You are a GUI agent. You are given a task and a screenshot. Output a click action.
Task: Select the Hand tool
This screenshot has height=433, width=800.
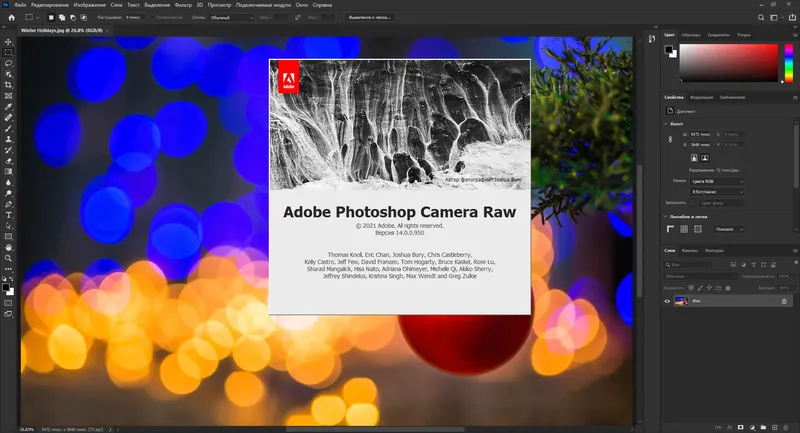click(8, 247)
